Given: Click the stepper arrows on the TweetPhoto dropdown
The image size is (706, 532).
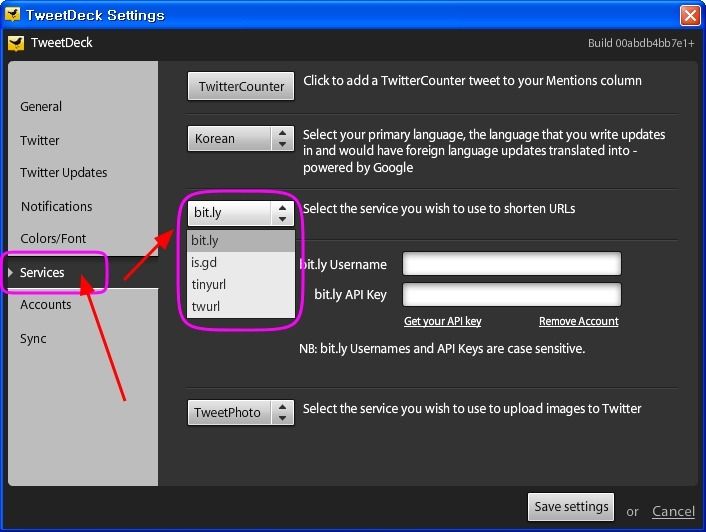Looking at the screenshot, I should pyautogui.click(x=282, y=412).
